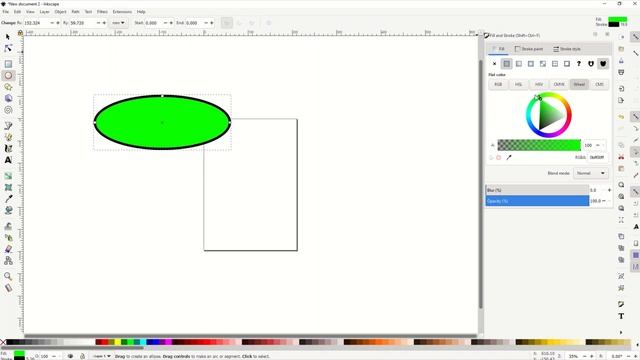Viewport: 640px width, 360px height.
Task: Toggle guide lock icon at ruler corner
Action: (x=20, y=33)
